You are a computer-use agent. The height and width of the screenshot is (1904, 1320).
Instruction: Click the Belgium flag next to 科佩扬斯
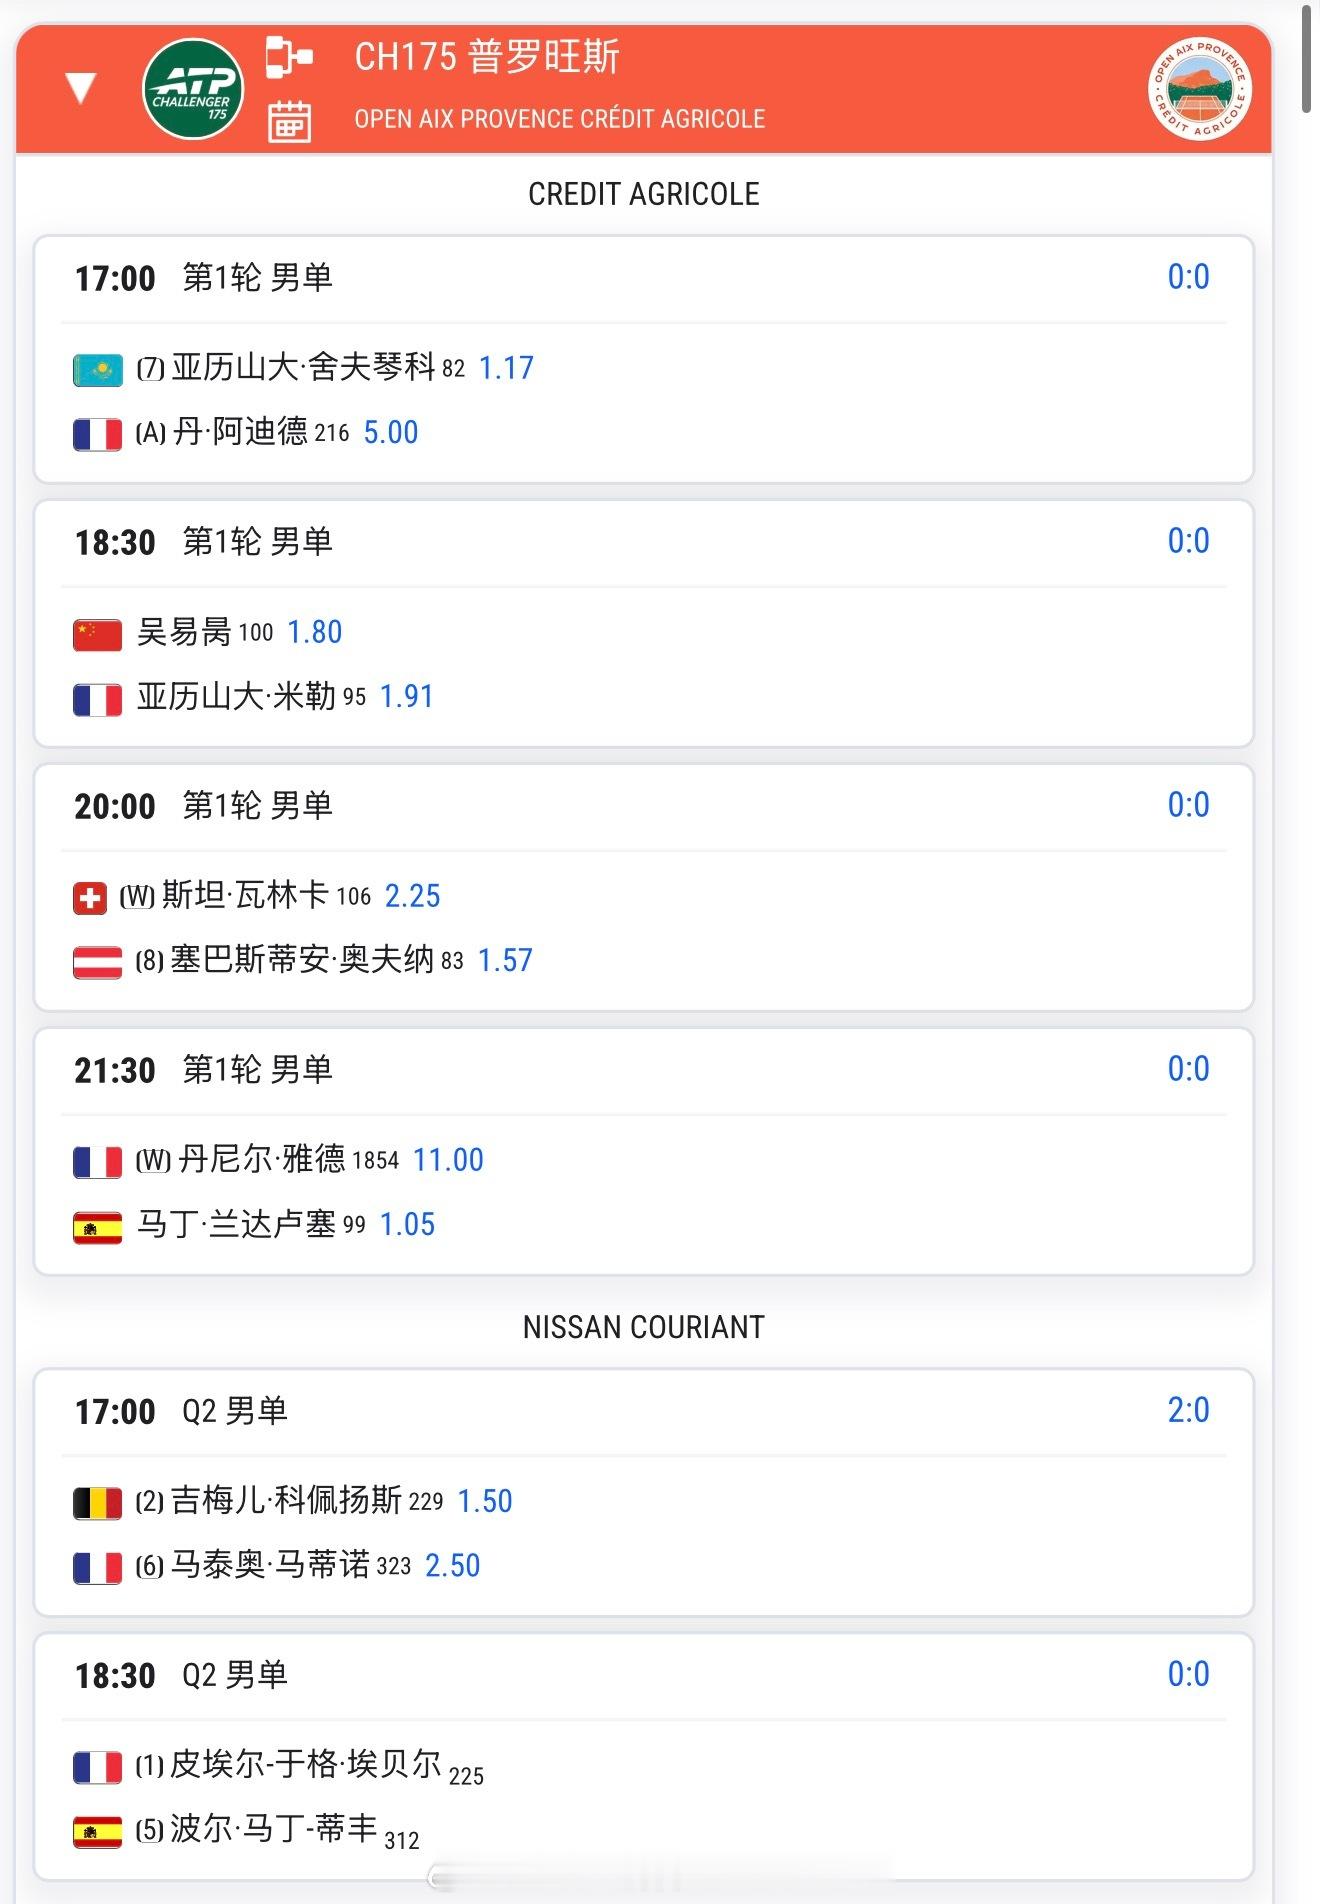pos(98,1503)
